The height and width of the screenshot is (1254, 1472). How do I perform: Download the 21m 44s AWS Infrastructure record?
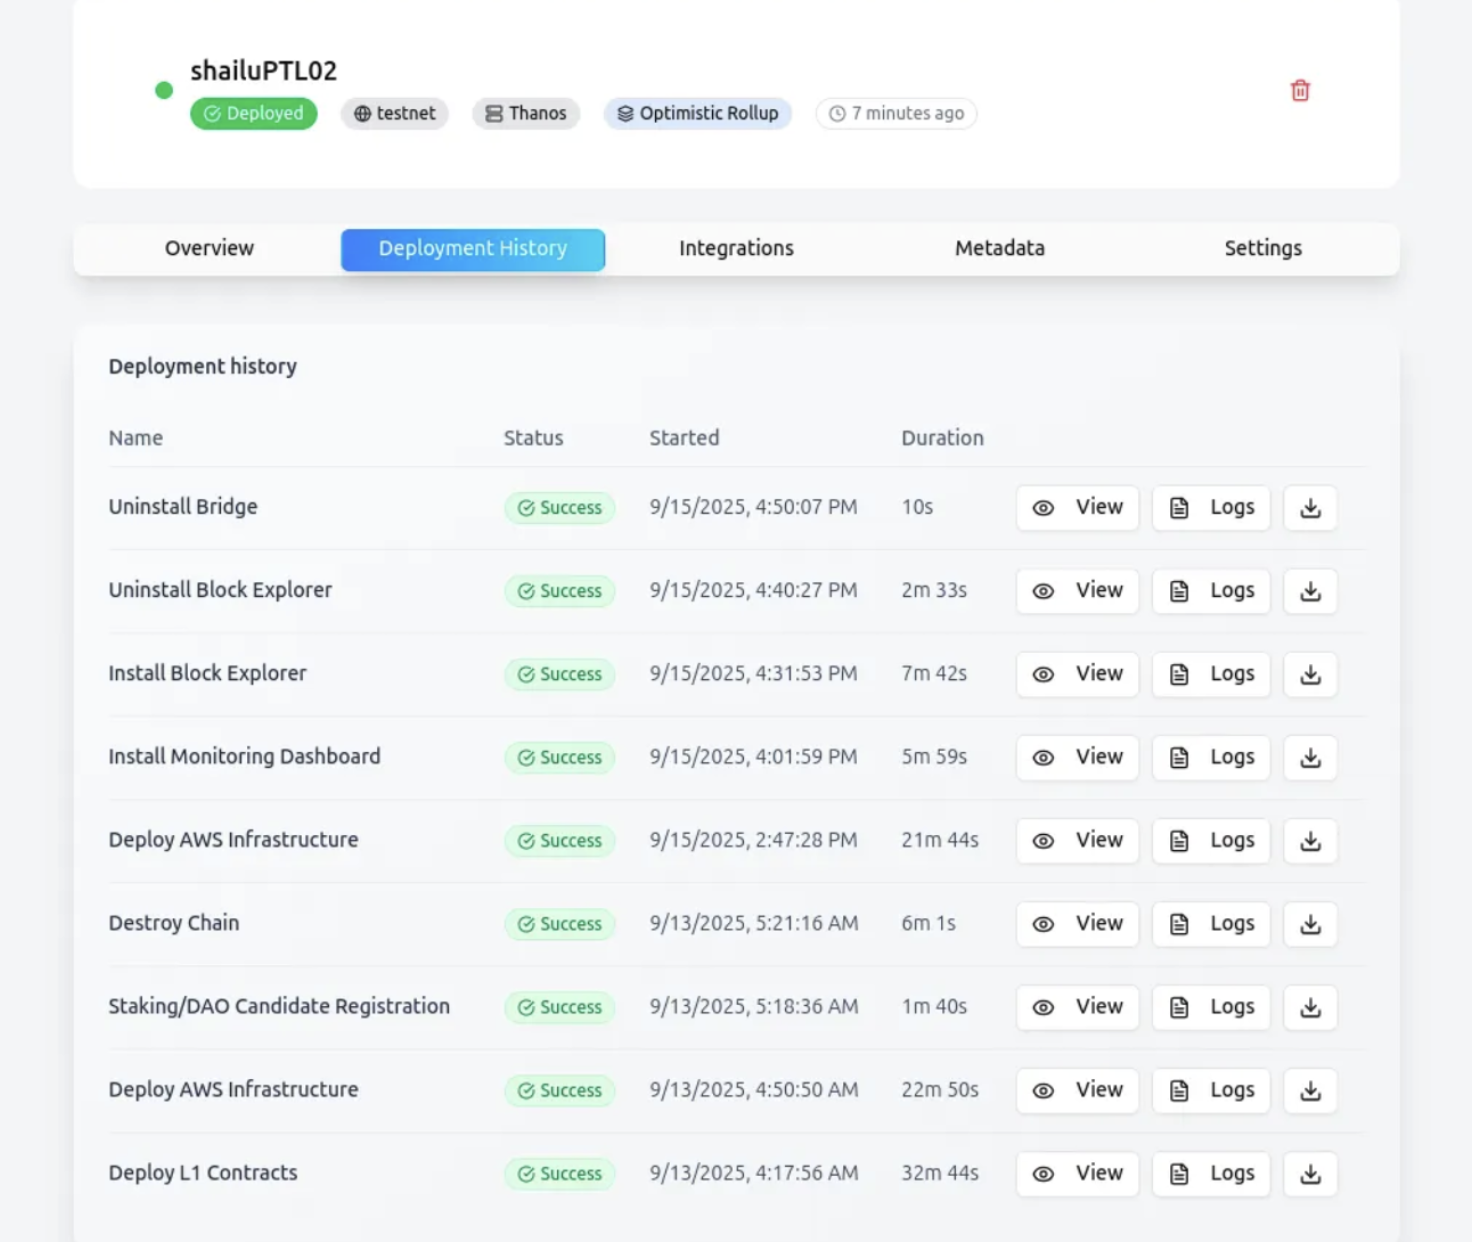(x=1310, y=841)
